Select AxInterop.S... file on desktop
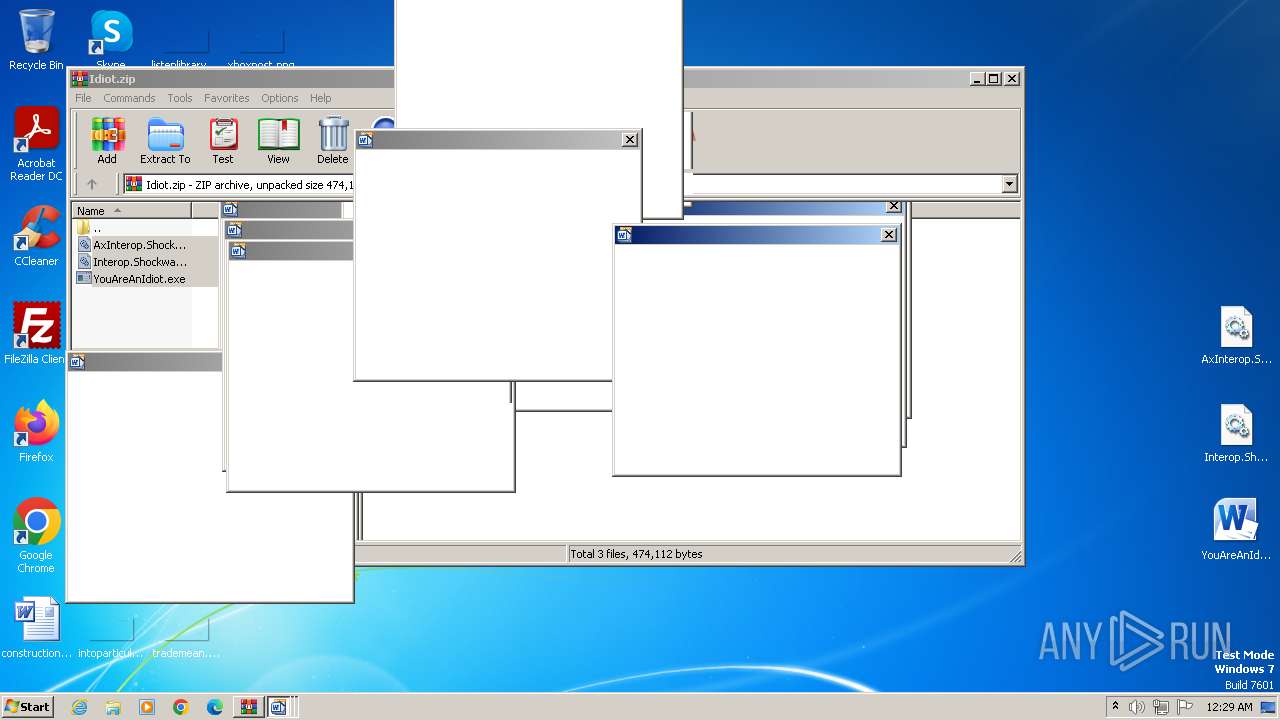The image size is (1280, 720). (1237, 336)
